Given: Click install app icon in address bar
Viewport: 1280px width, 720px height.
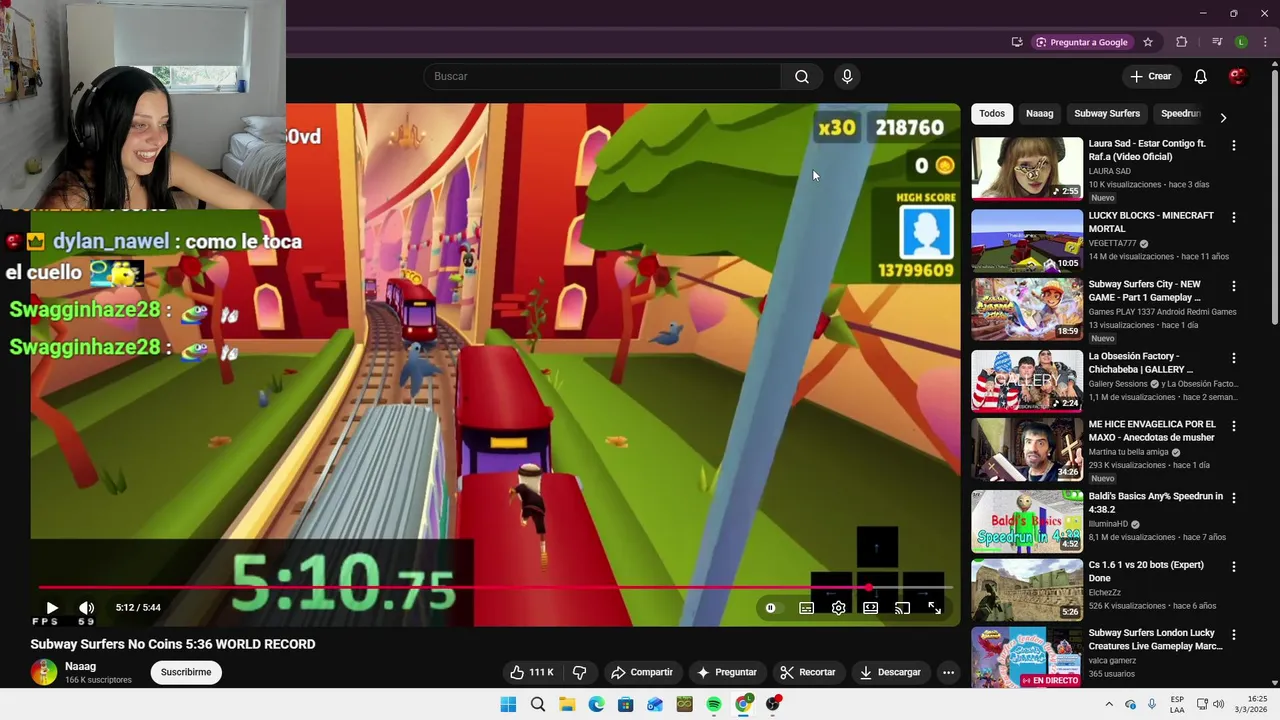Looking at the screenshot, I should pos(1017,42).
